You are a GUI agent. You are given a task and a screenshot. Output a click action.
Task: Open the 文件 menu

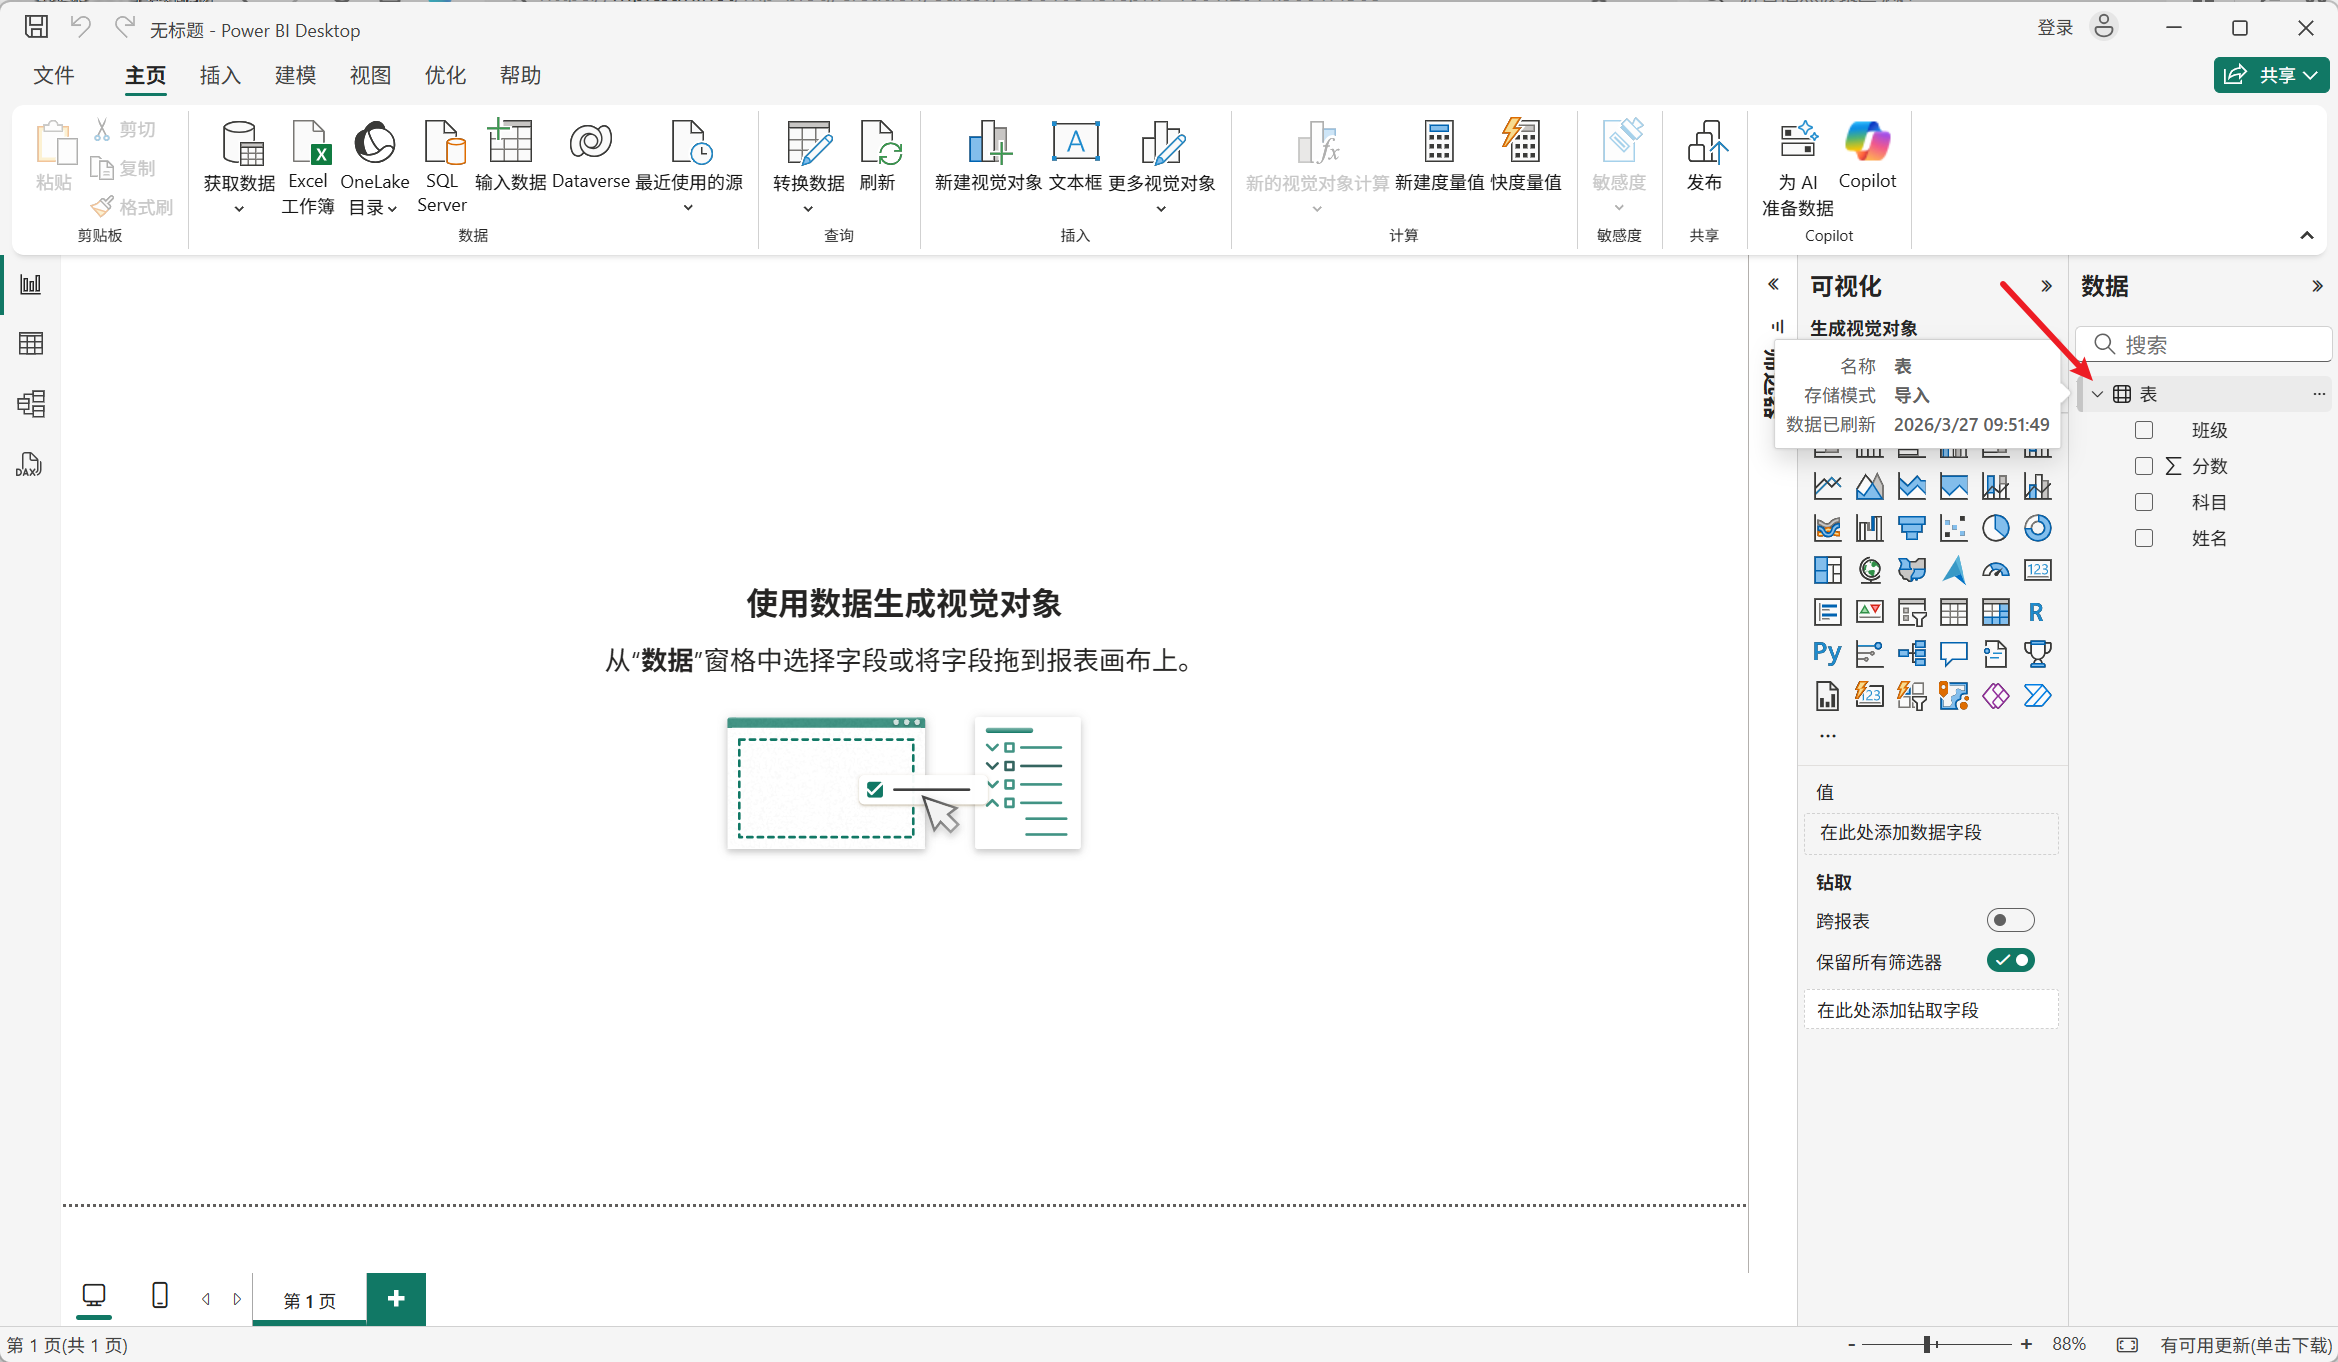(x=54, y=75)
